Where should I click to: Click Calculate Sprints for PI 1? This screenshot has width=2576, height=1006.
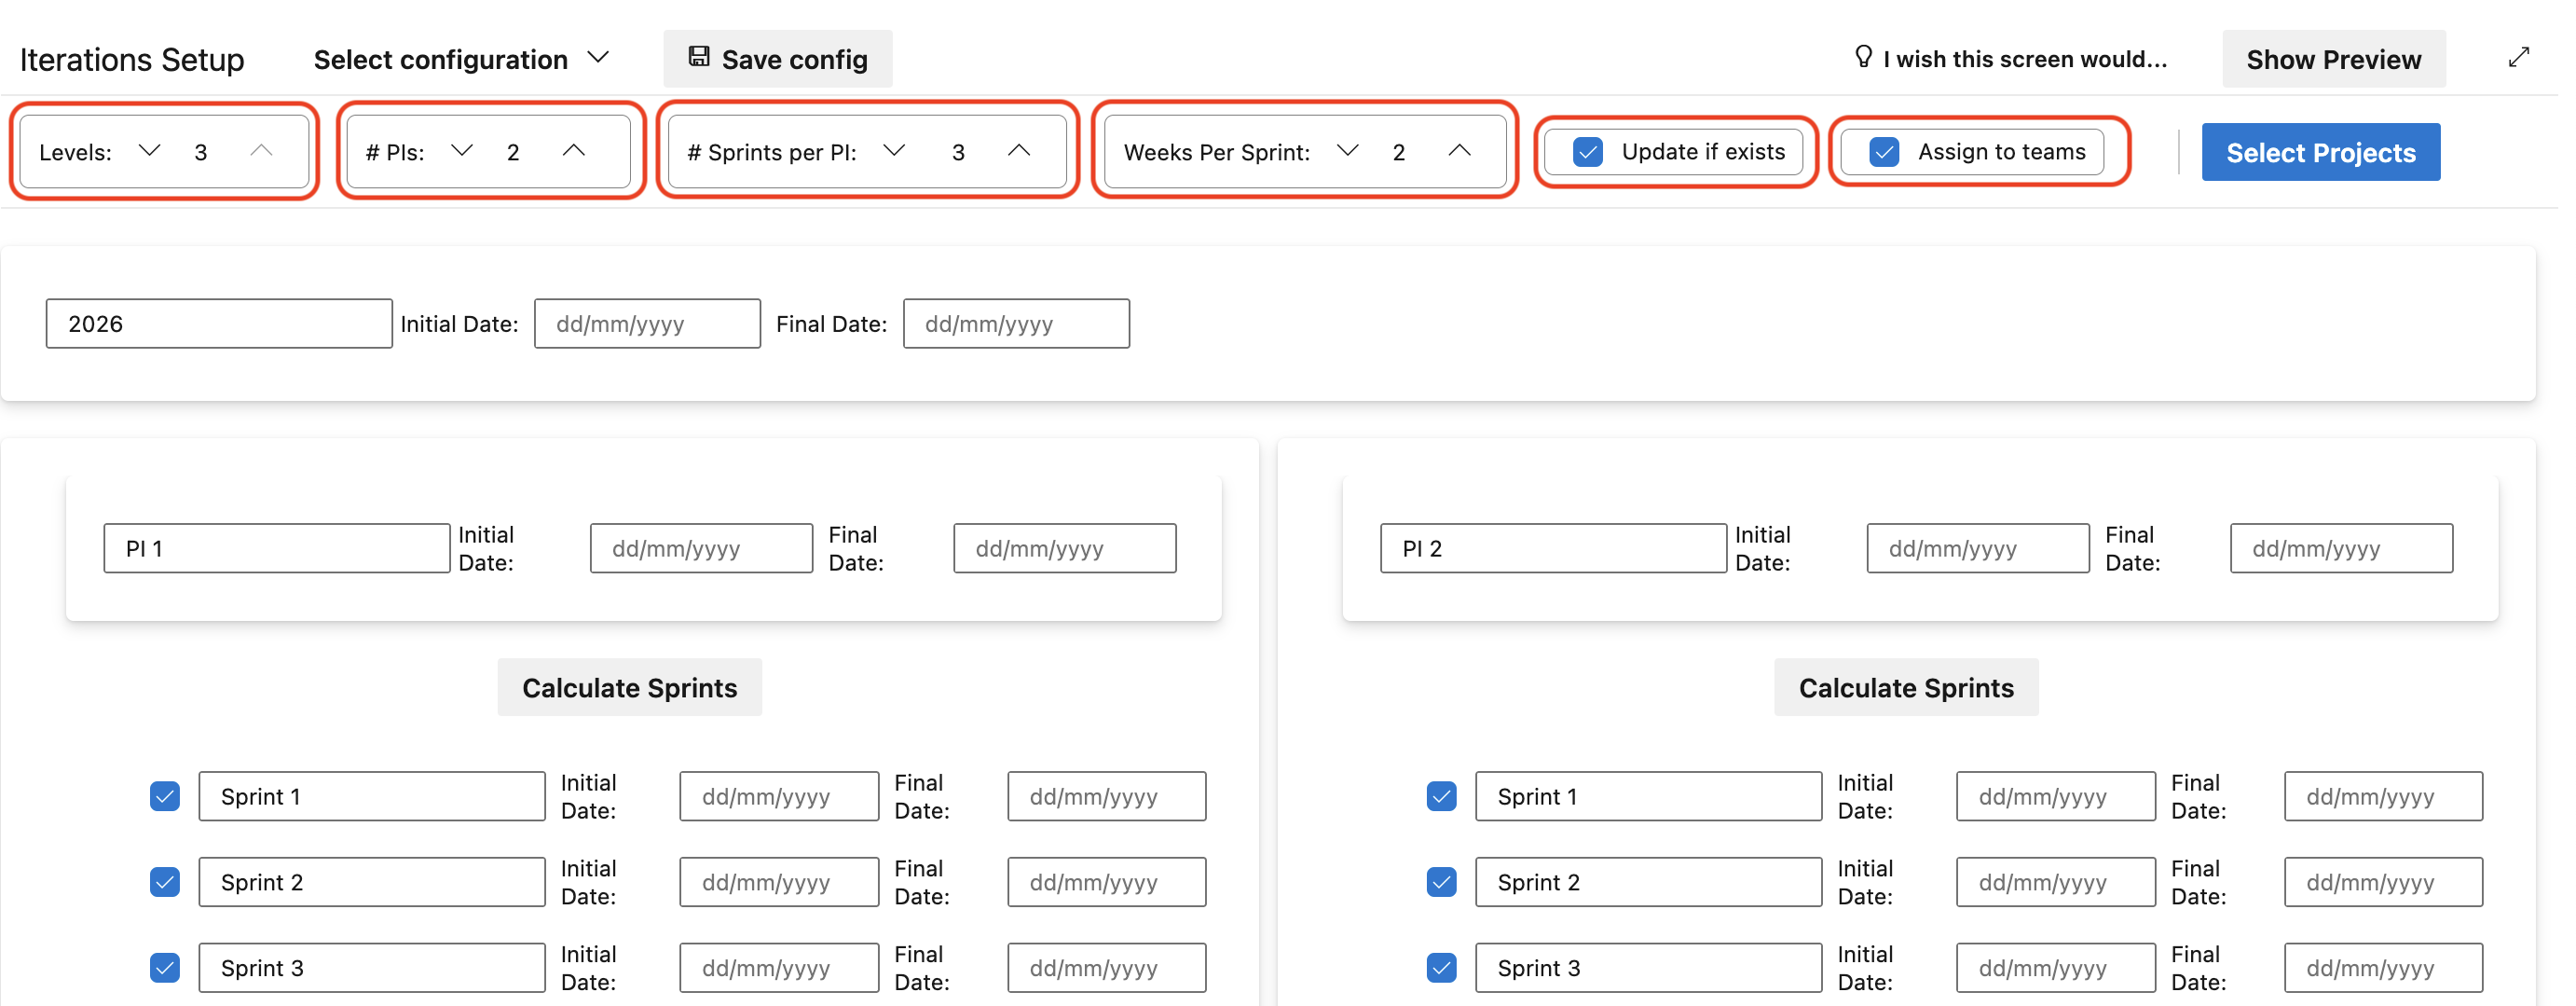pos(629,688)
